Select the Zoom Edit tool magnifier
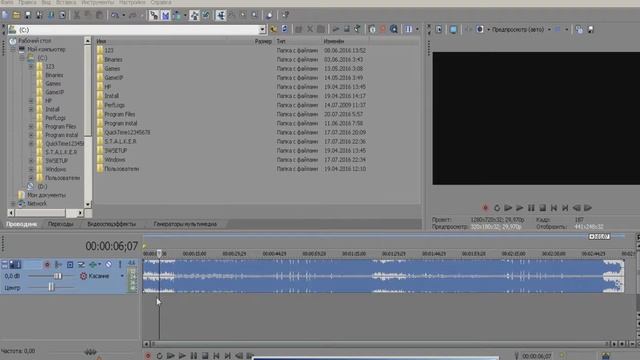The width and height of the screenshot is (640, 360). pos(254,16)
